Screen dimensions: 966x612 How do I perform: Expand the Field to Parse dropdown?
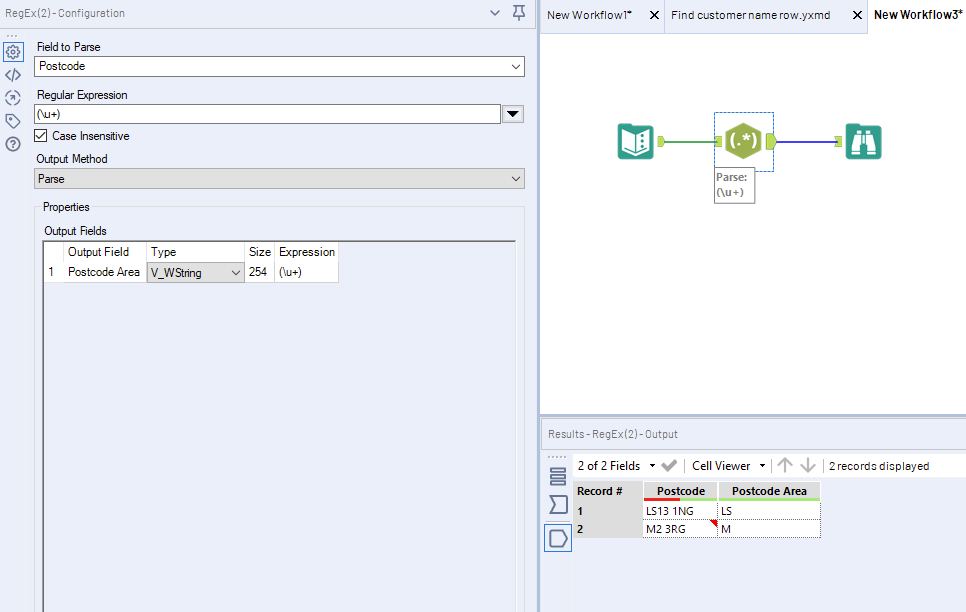(x=279, y=67)
